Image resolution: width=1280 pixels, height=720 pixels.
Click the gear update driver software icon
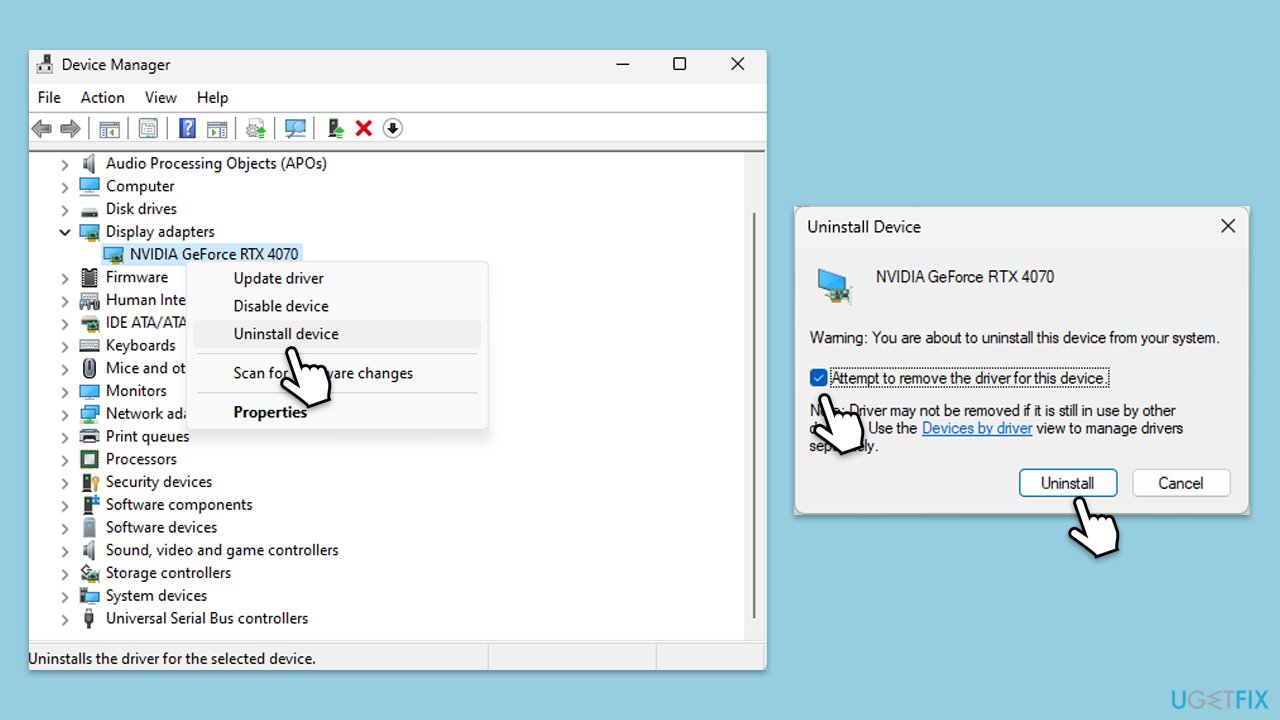tap(256, 128)
